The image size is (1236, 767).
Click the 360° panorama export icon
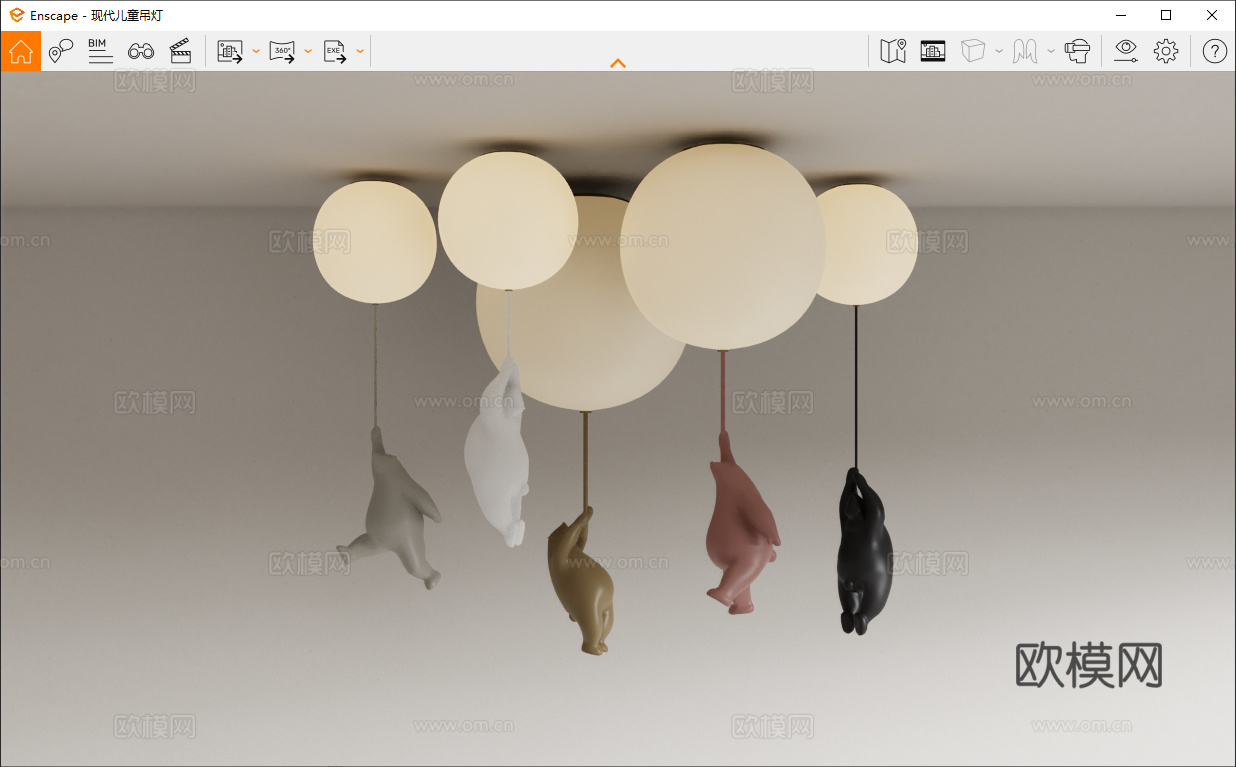[x=283, y=51]
